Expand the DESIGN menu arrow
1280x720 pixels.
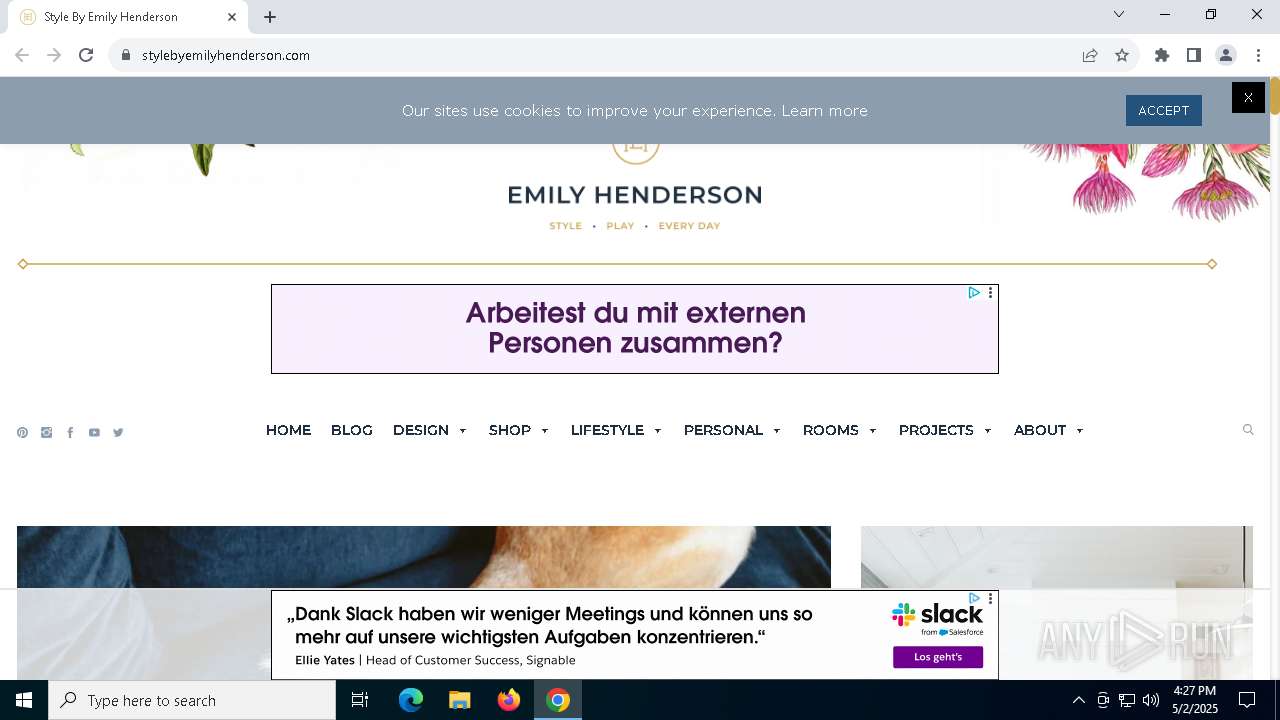[x=462, y=431]
